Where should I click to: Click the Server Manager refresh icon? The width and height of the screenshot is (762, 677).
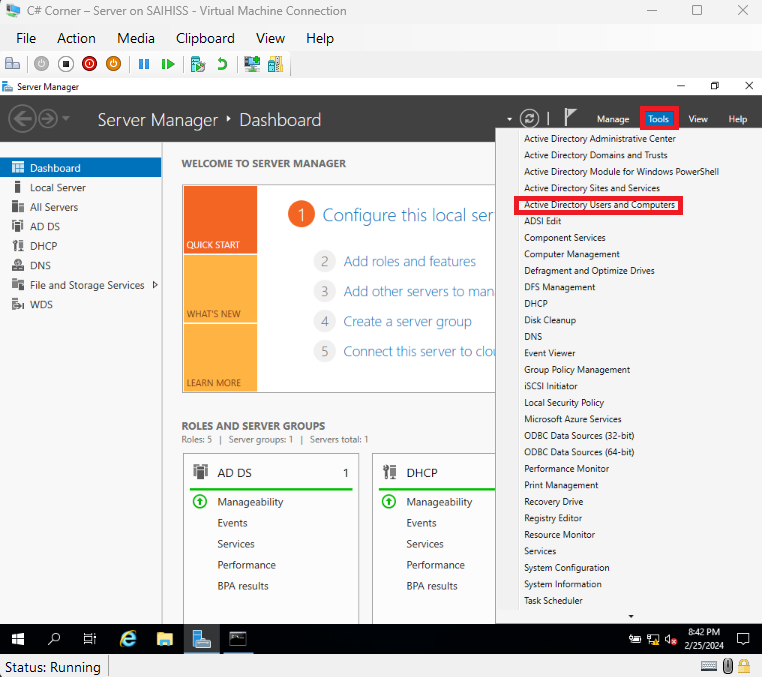[530, 119]
